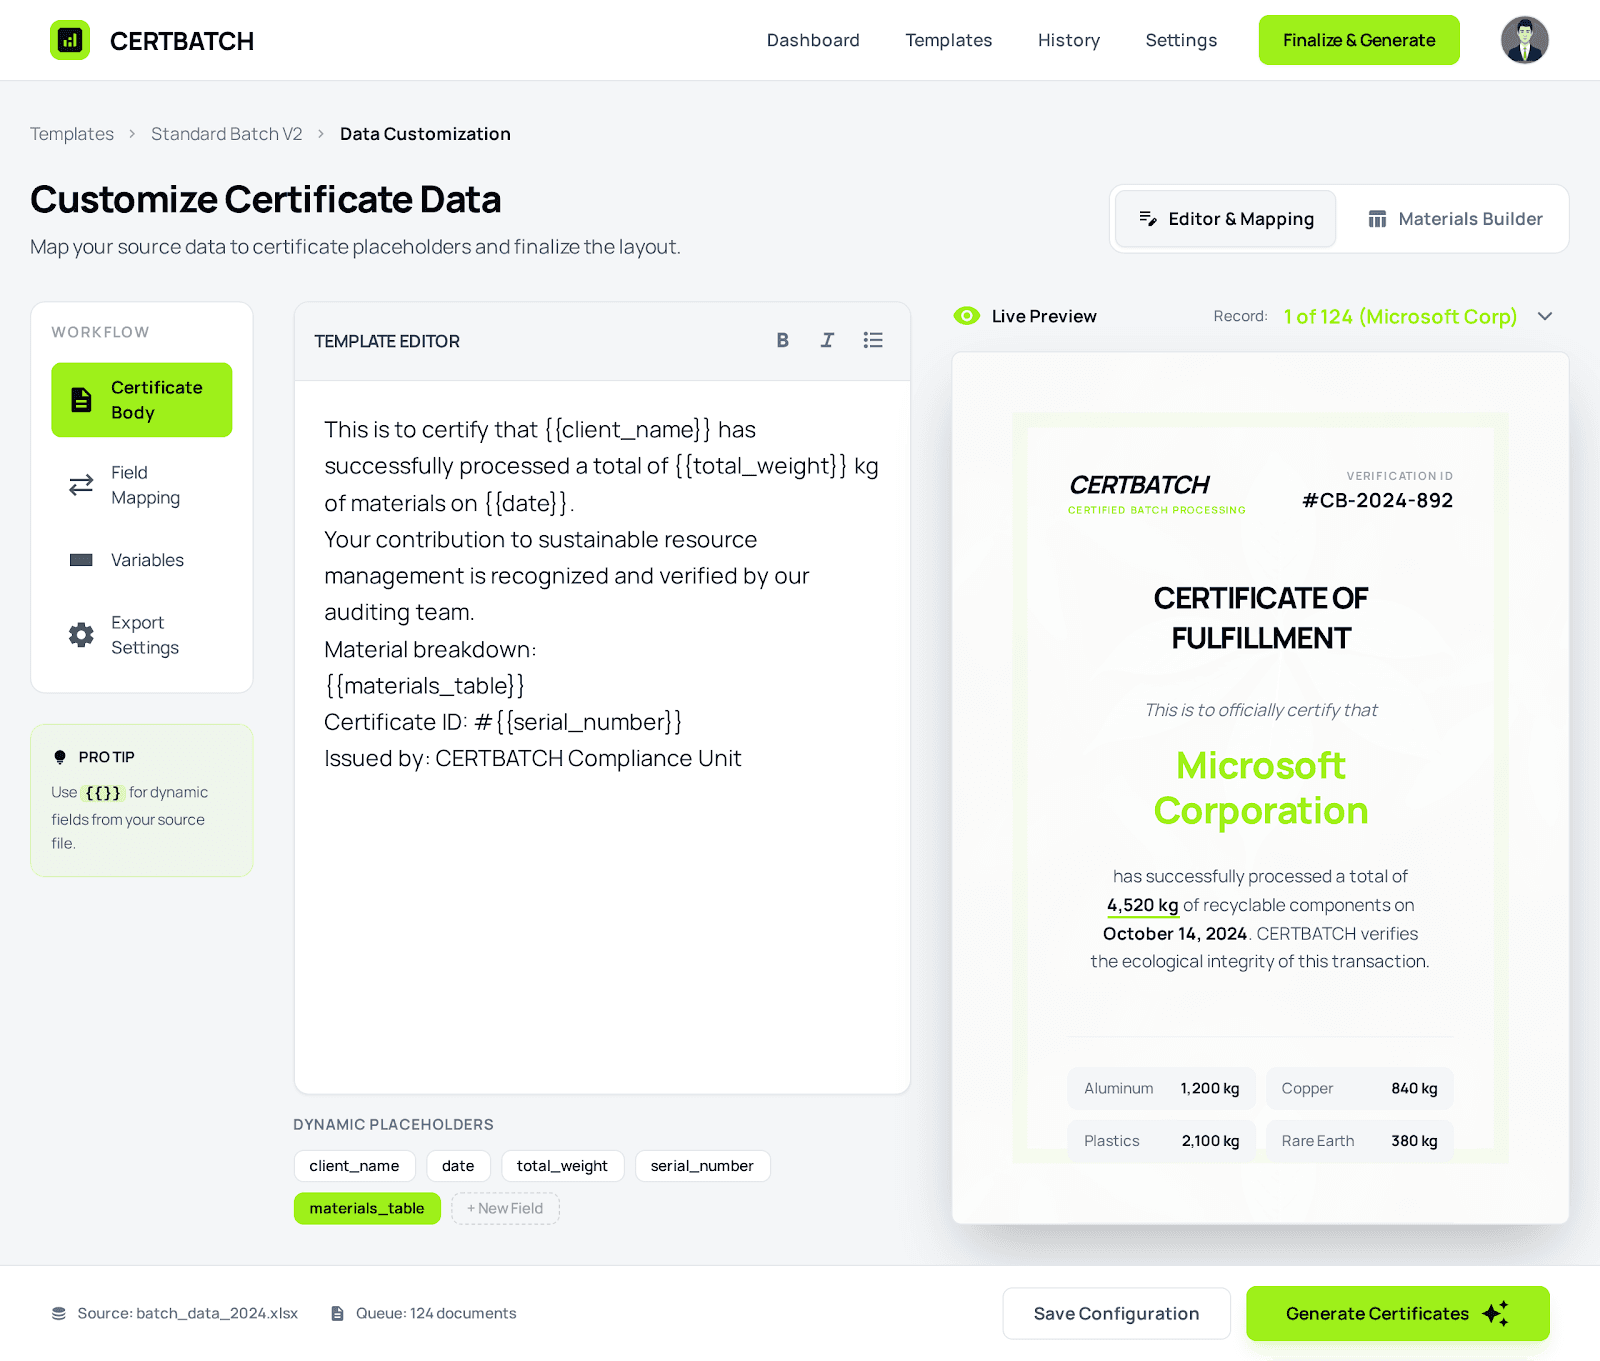
Task: Click the Copper 840 kg material cell
Action: coord(1360,1088)
